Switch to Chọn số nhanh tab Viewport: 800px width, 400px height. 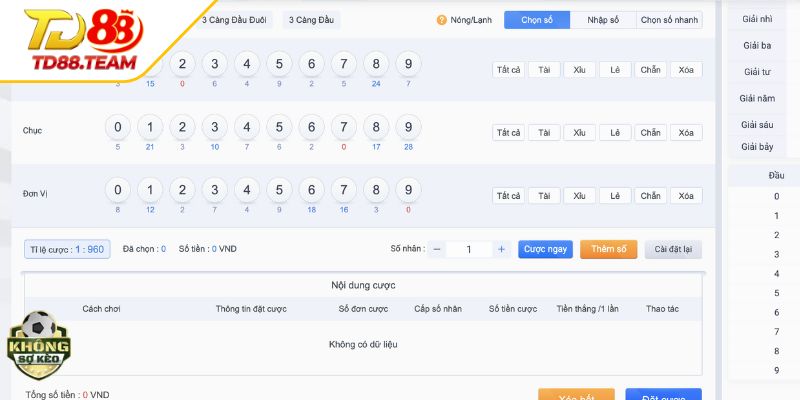(669, 20)
